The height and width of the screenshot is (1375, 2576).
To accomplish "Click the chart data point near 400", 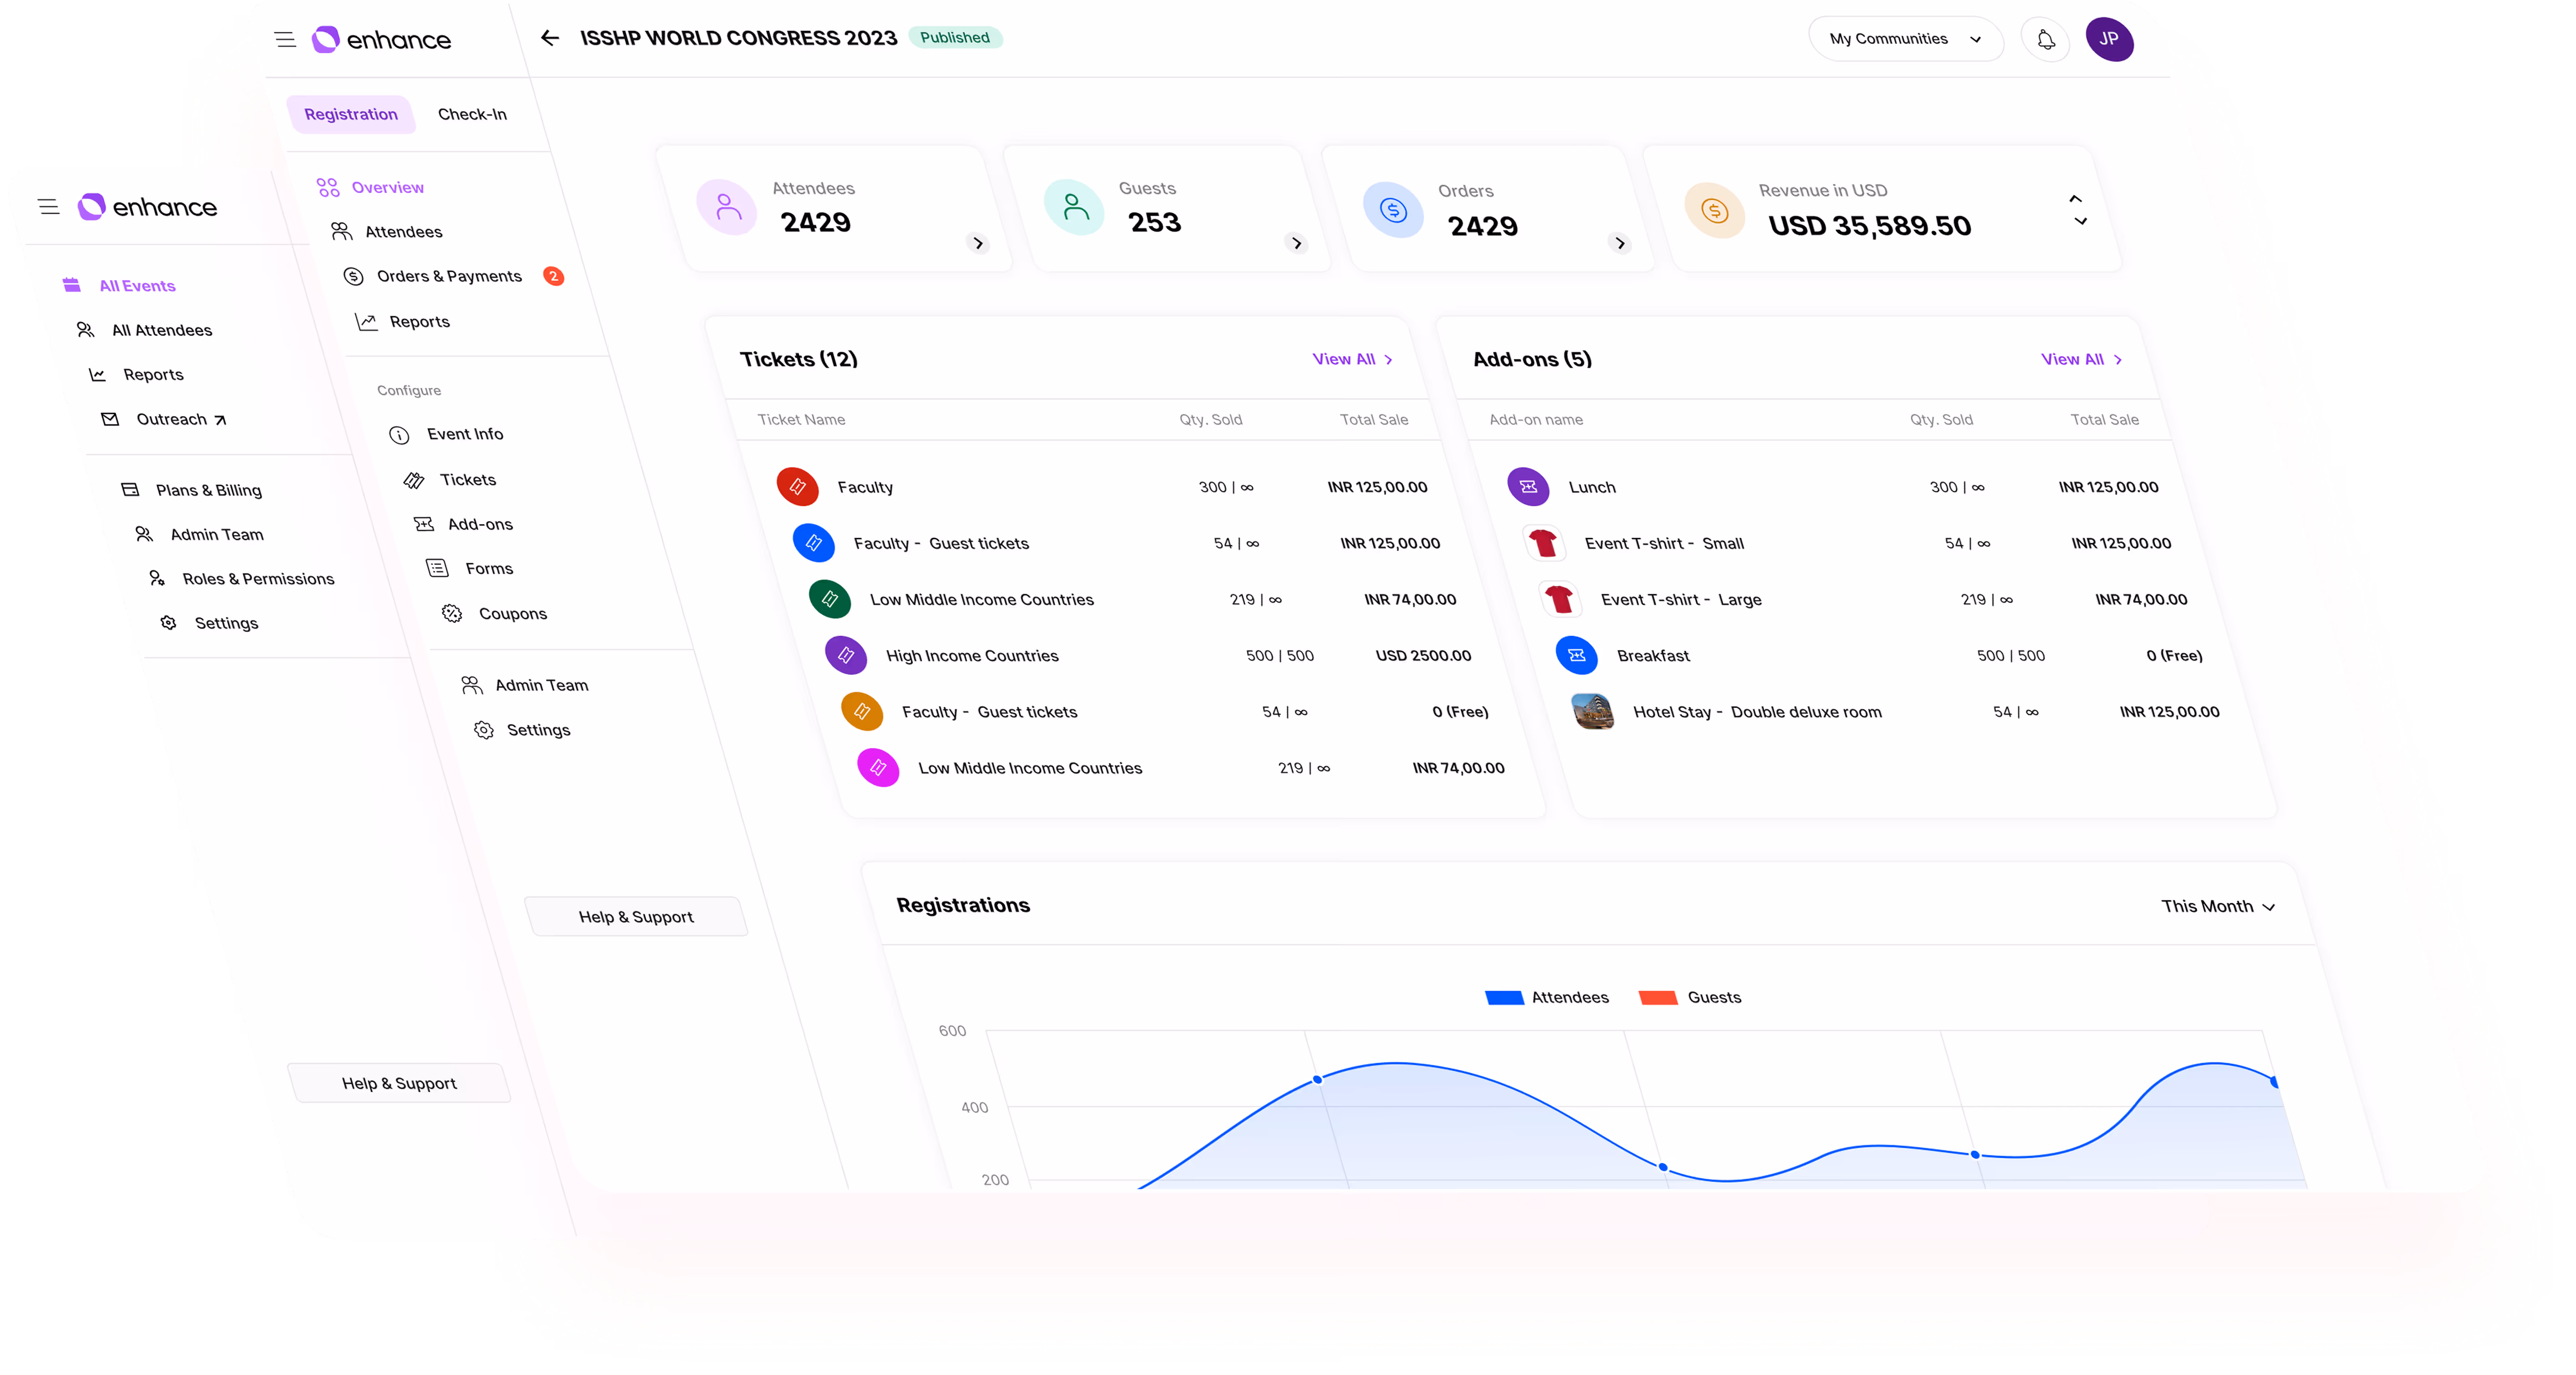I will (1317, 1079).
